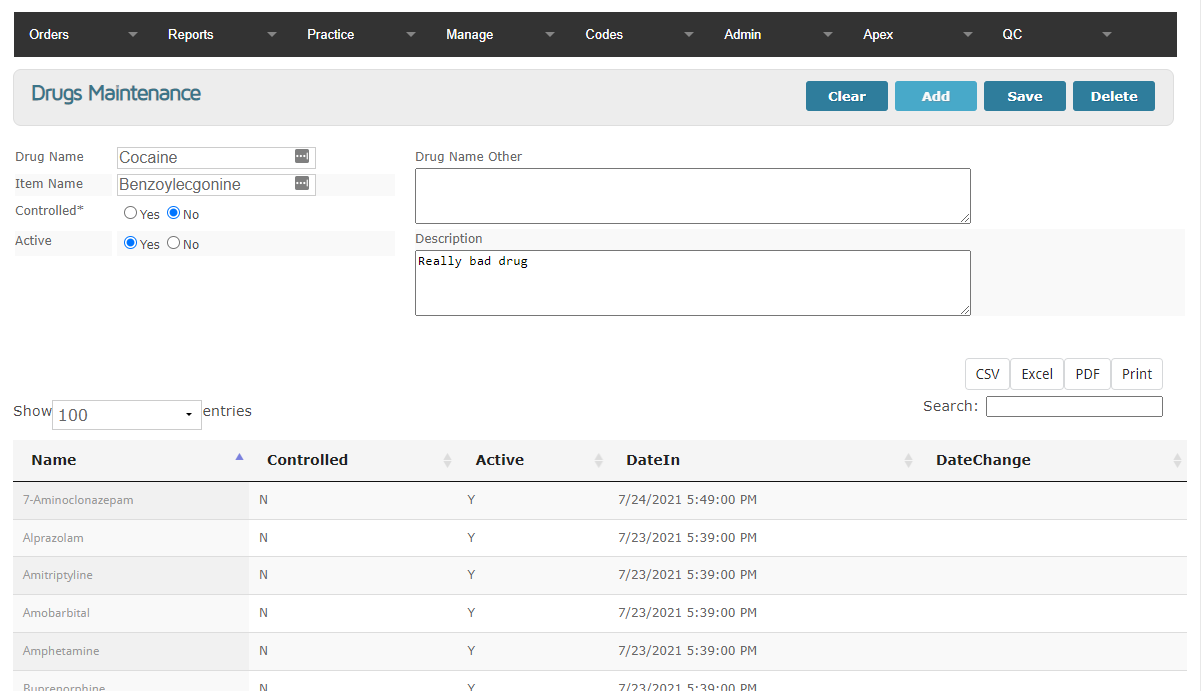The height and width of the screenshot is (691, 1201).
Task: Print the drugs table
Action: [1137, 374]
